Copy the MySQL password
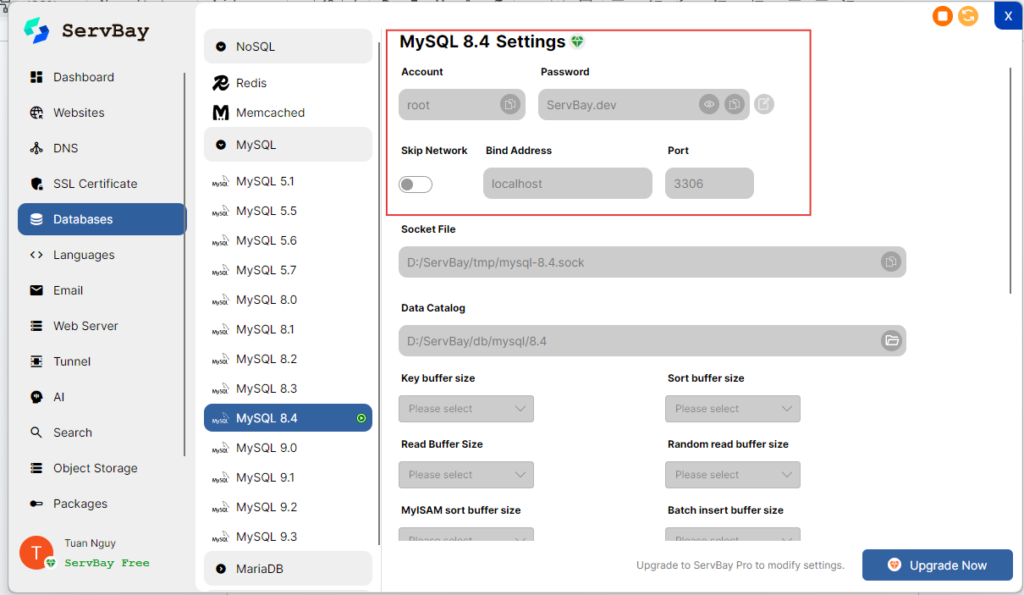The height and width of the screenshot is (595, 1024). pos(734,104)
